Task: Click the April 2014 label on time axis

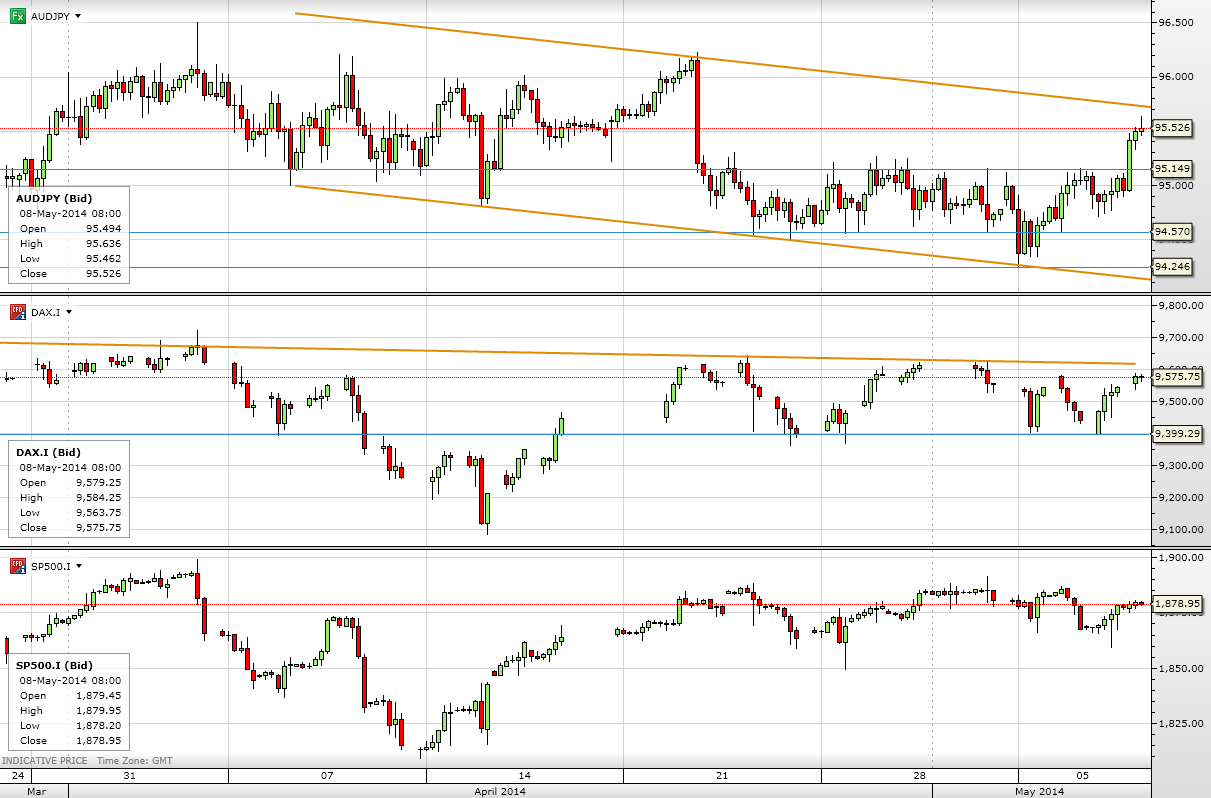Action: coord(499,790)
